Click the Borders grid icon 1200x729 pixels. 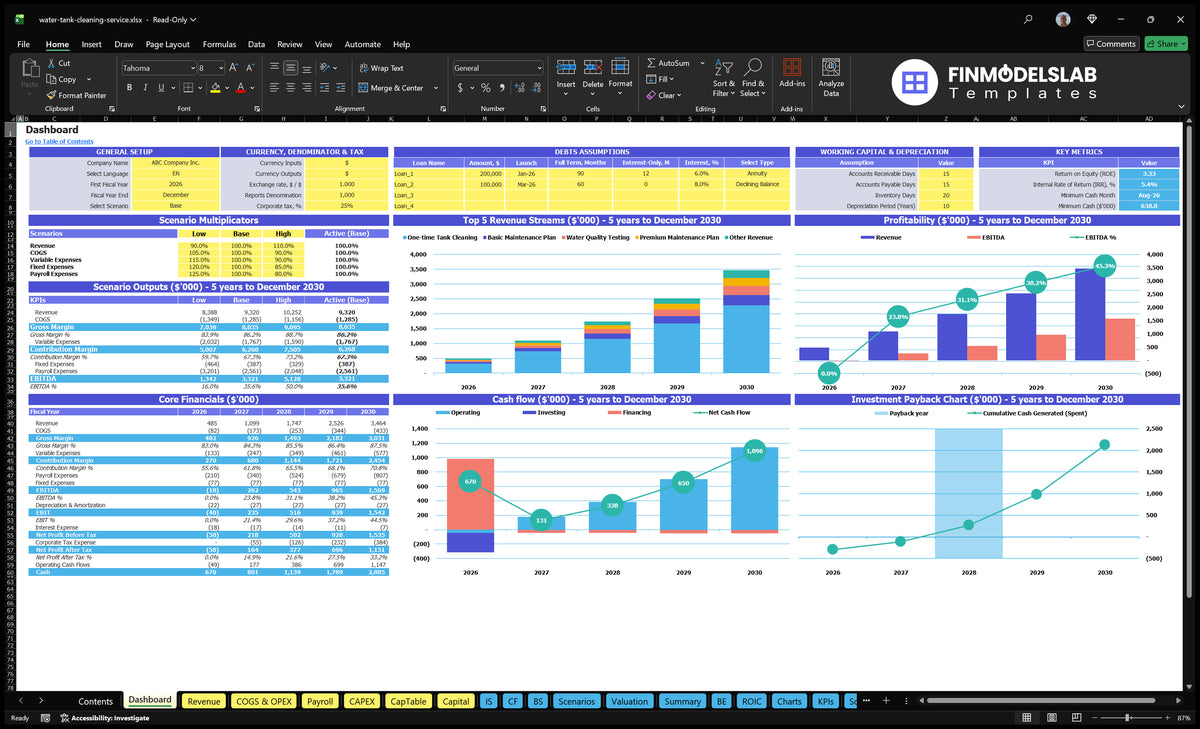point(190,88)
